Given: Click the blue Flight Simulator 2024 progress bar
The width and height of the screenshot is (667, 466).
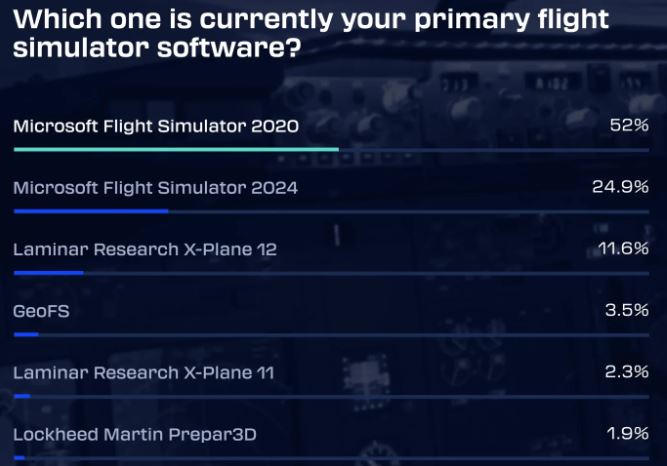Looking at the screenshot, I should pos(91,211).
